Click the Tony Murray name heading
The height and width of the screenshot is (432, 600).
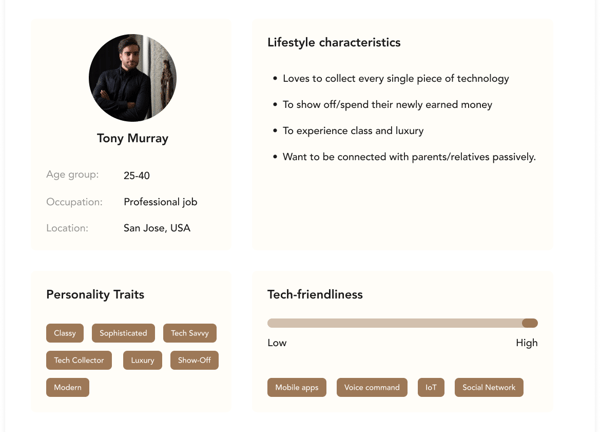coord(132,138)
